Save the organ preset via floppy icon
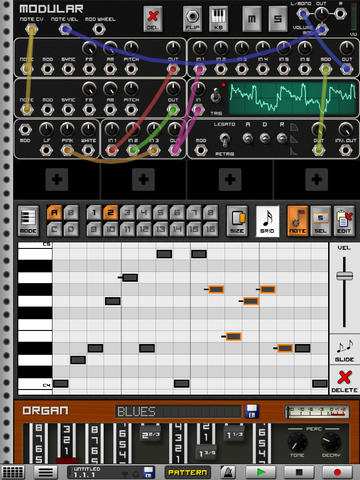Viewport: 360px width, 480px height. point(252,411)
